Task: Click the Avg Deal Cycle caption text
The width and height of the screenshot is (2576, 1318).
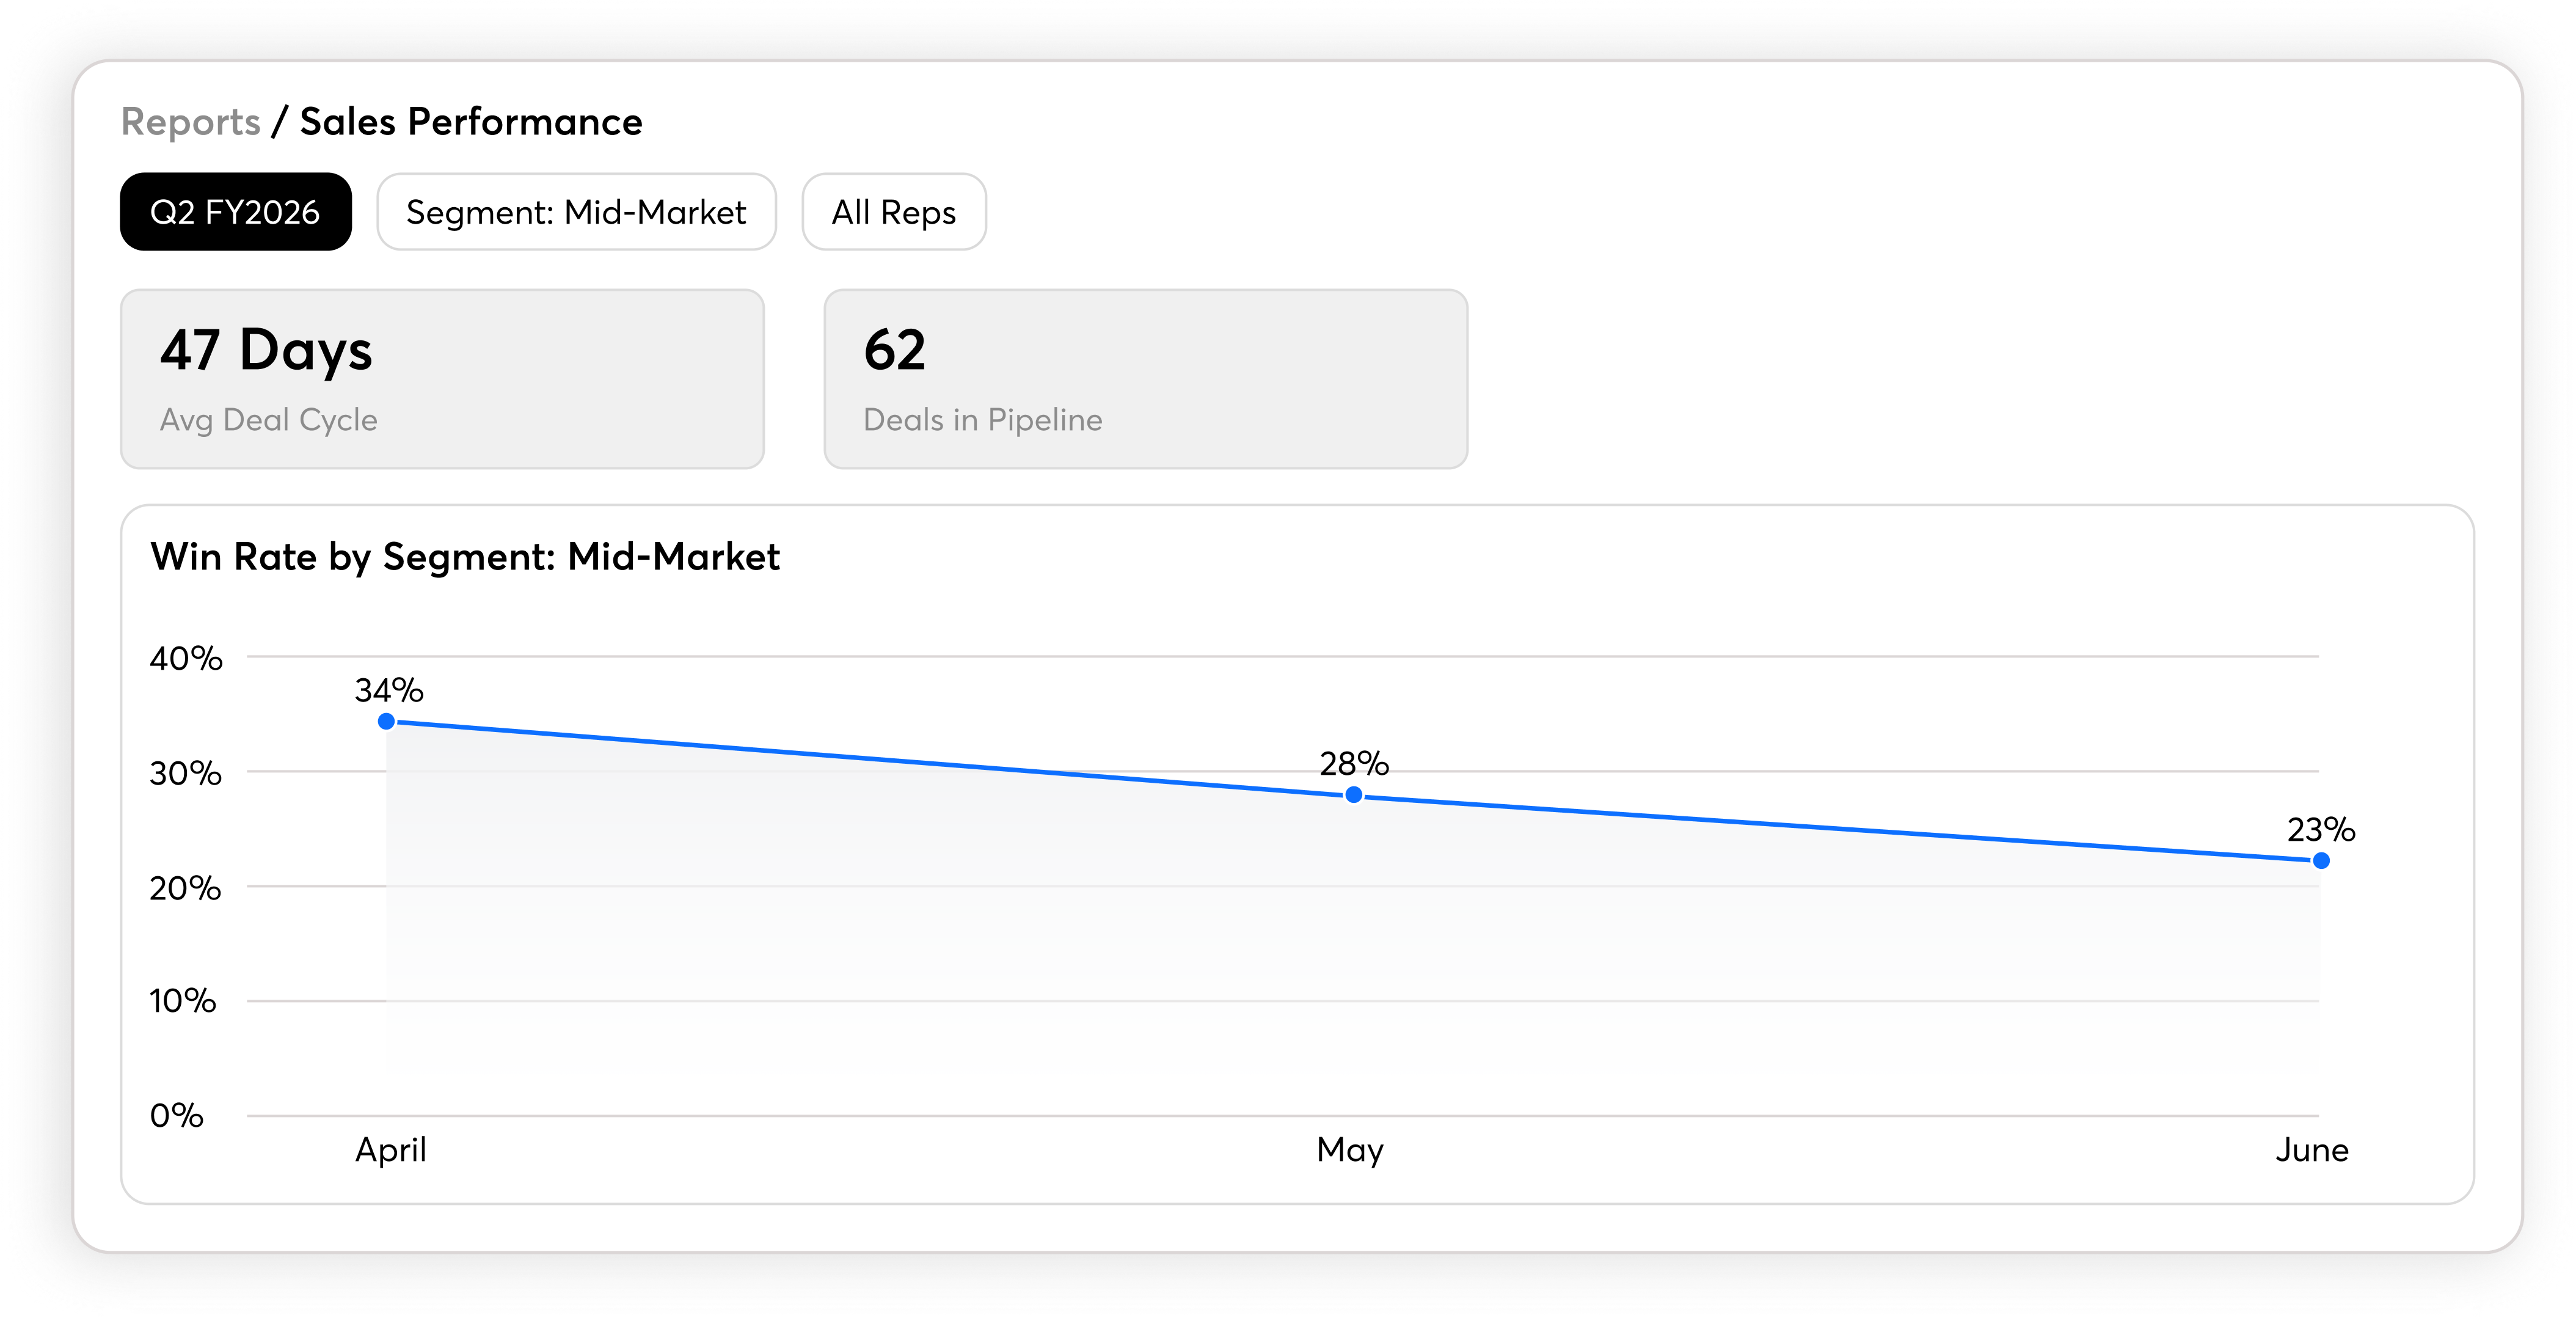Action: [x=269, y=420]
